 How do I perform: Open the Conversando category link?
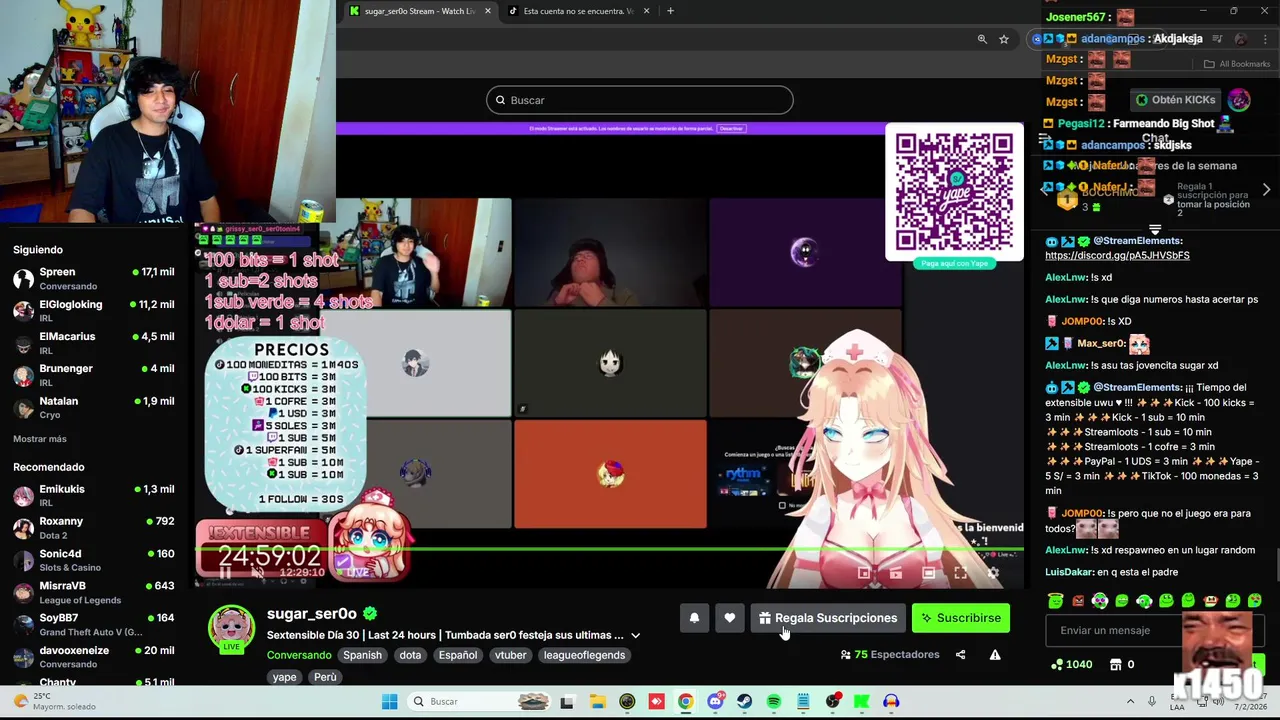pyautogui.click(x=299, y=655)
